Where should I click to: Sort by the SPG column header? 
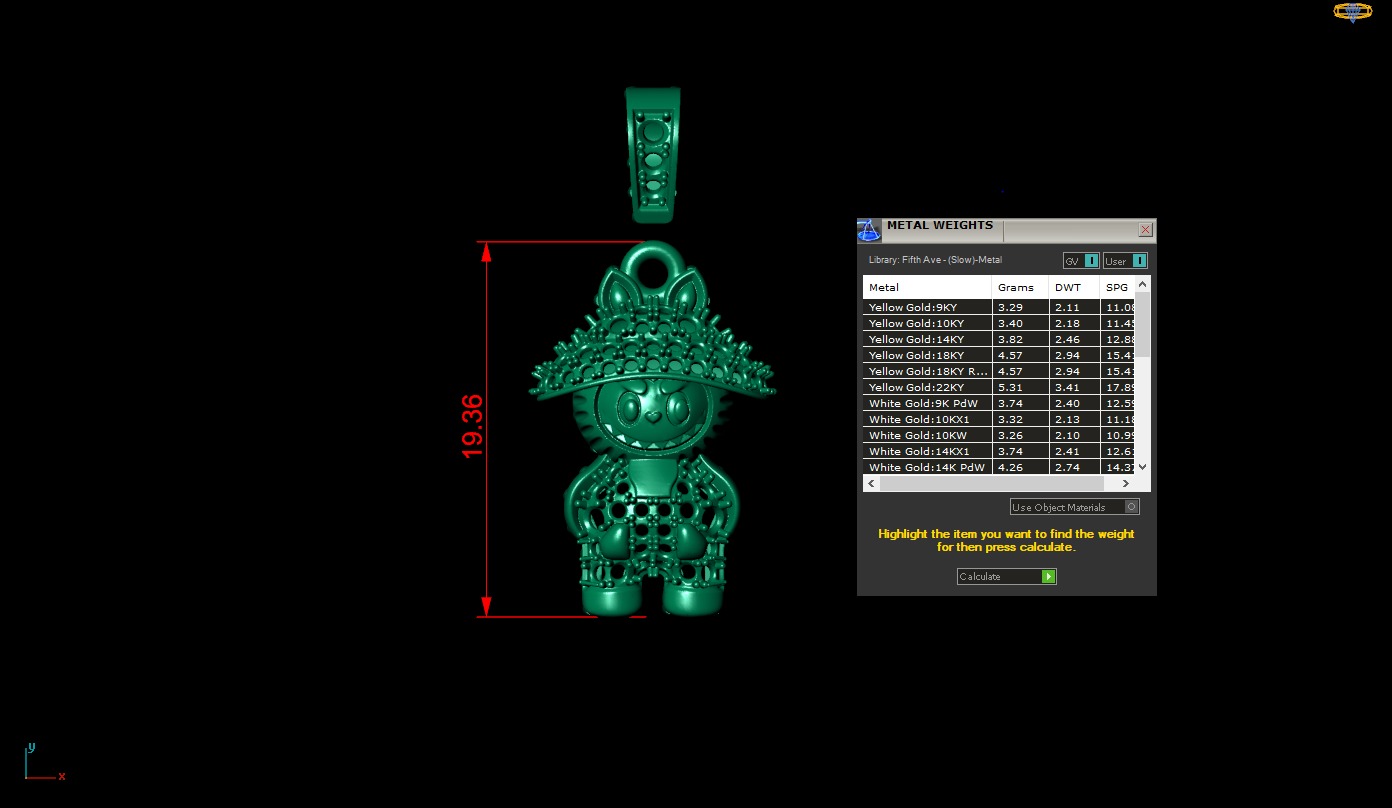(x=1117, y=287)
